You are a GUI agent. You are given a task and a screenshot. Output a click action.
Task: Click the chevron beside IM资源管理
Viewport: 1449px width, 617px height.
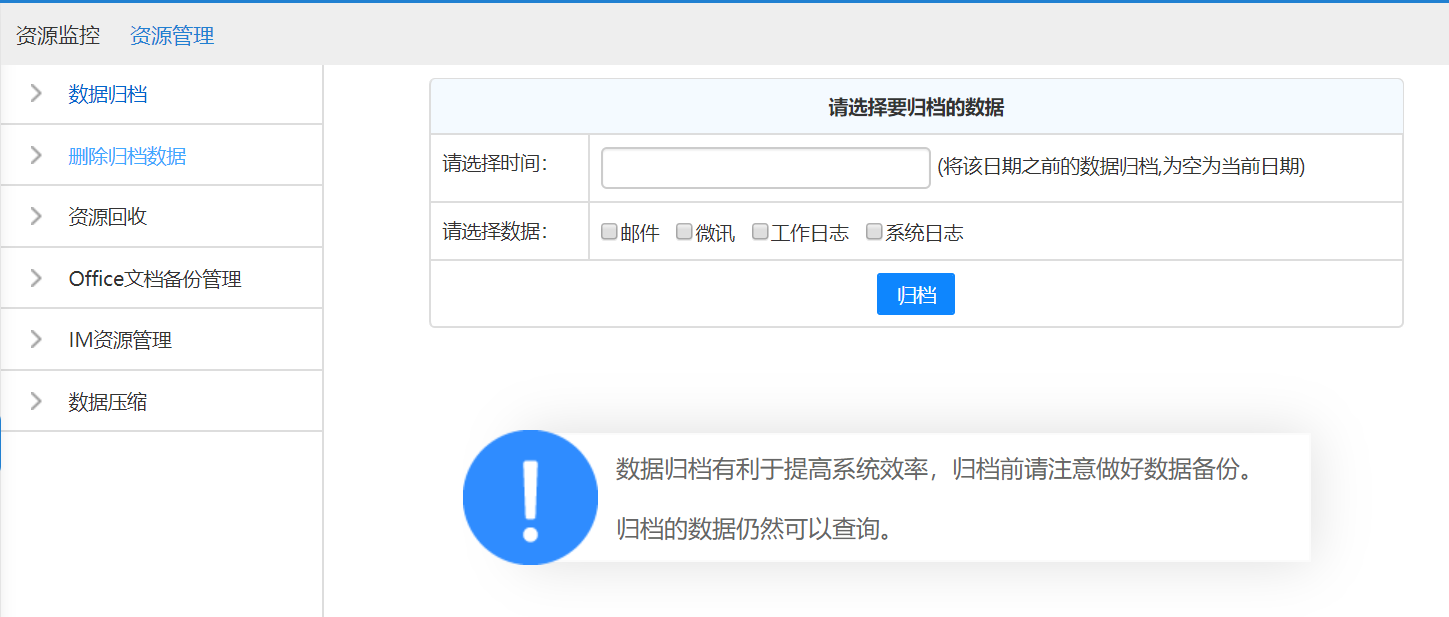36,340
